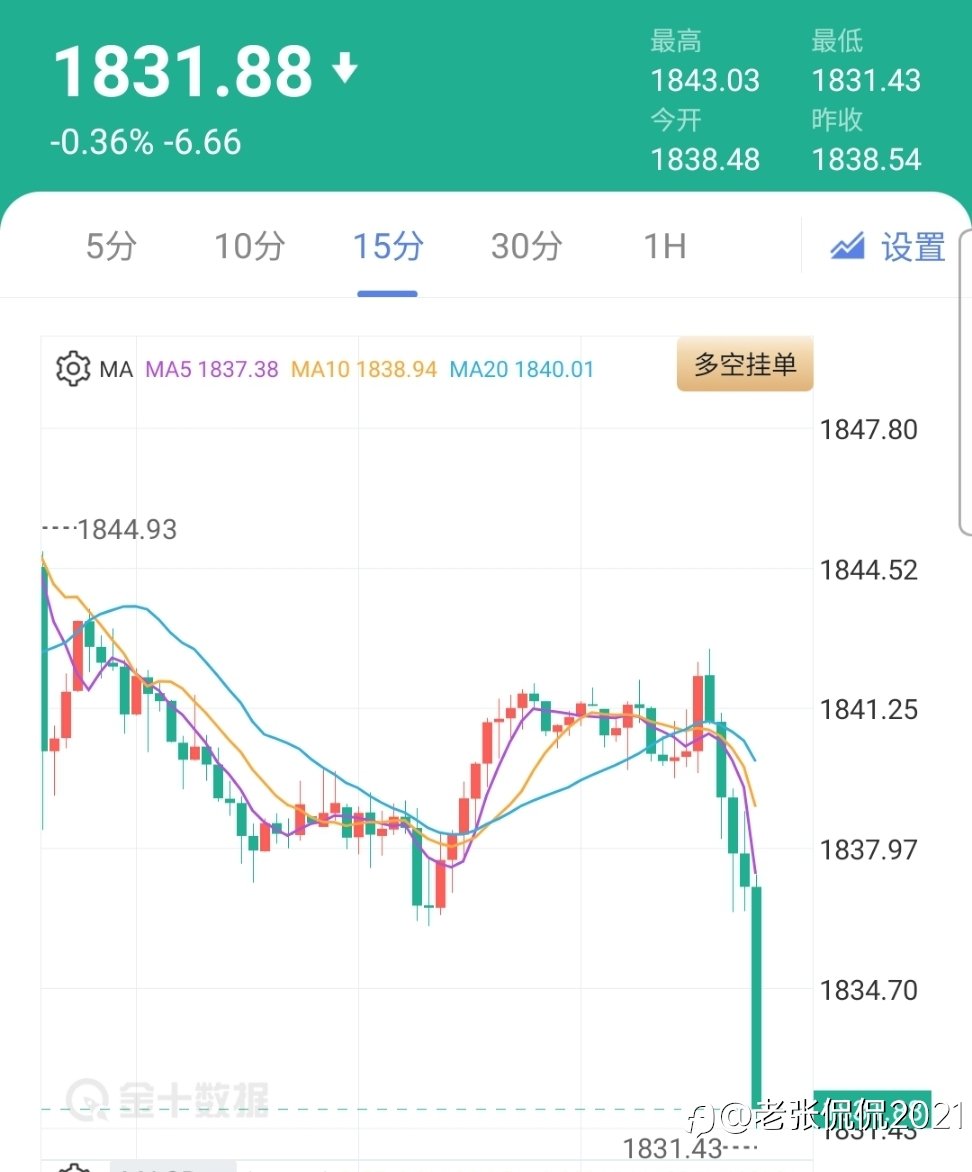The width and height of the screenshot is (972, 1172).
Task: Select the 10分 timeframe tab
Action: pos(250,246)
